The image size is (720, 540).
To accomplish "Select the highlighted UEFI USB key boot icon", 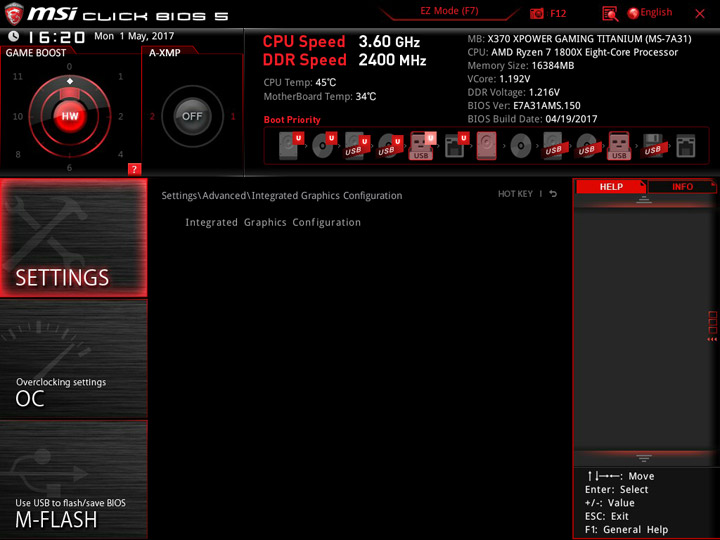I will click(422, 146).
